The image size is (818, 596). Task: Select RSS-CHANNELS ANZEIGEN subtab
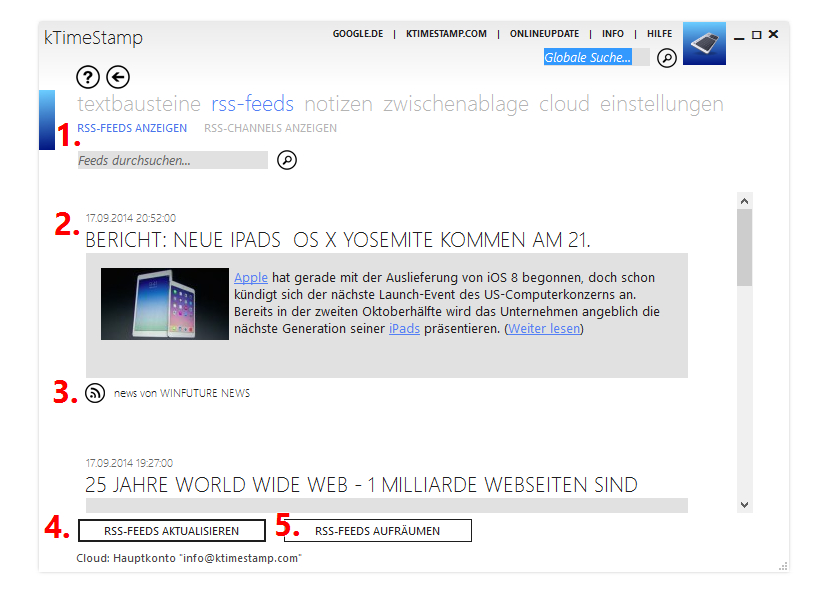[270, 128]
